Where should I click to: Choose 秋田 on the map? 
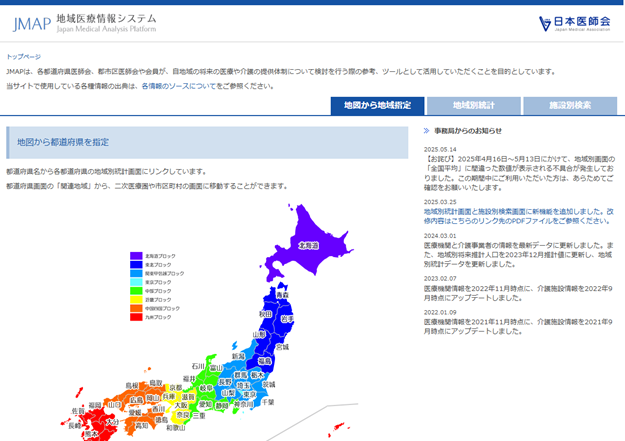point(265,314)
